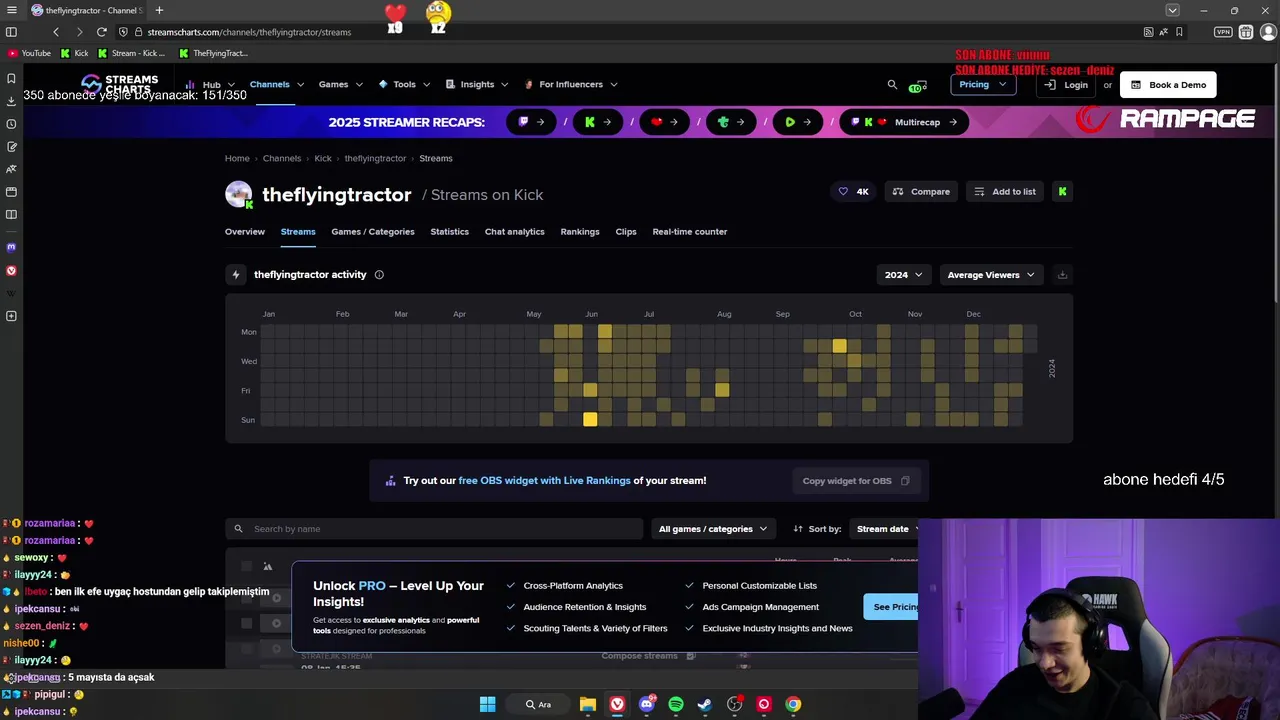Open the Trovo green streamer recap pill
1280x720 pixels.
tap(731, 122)
